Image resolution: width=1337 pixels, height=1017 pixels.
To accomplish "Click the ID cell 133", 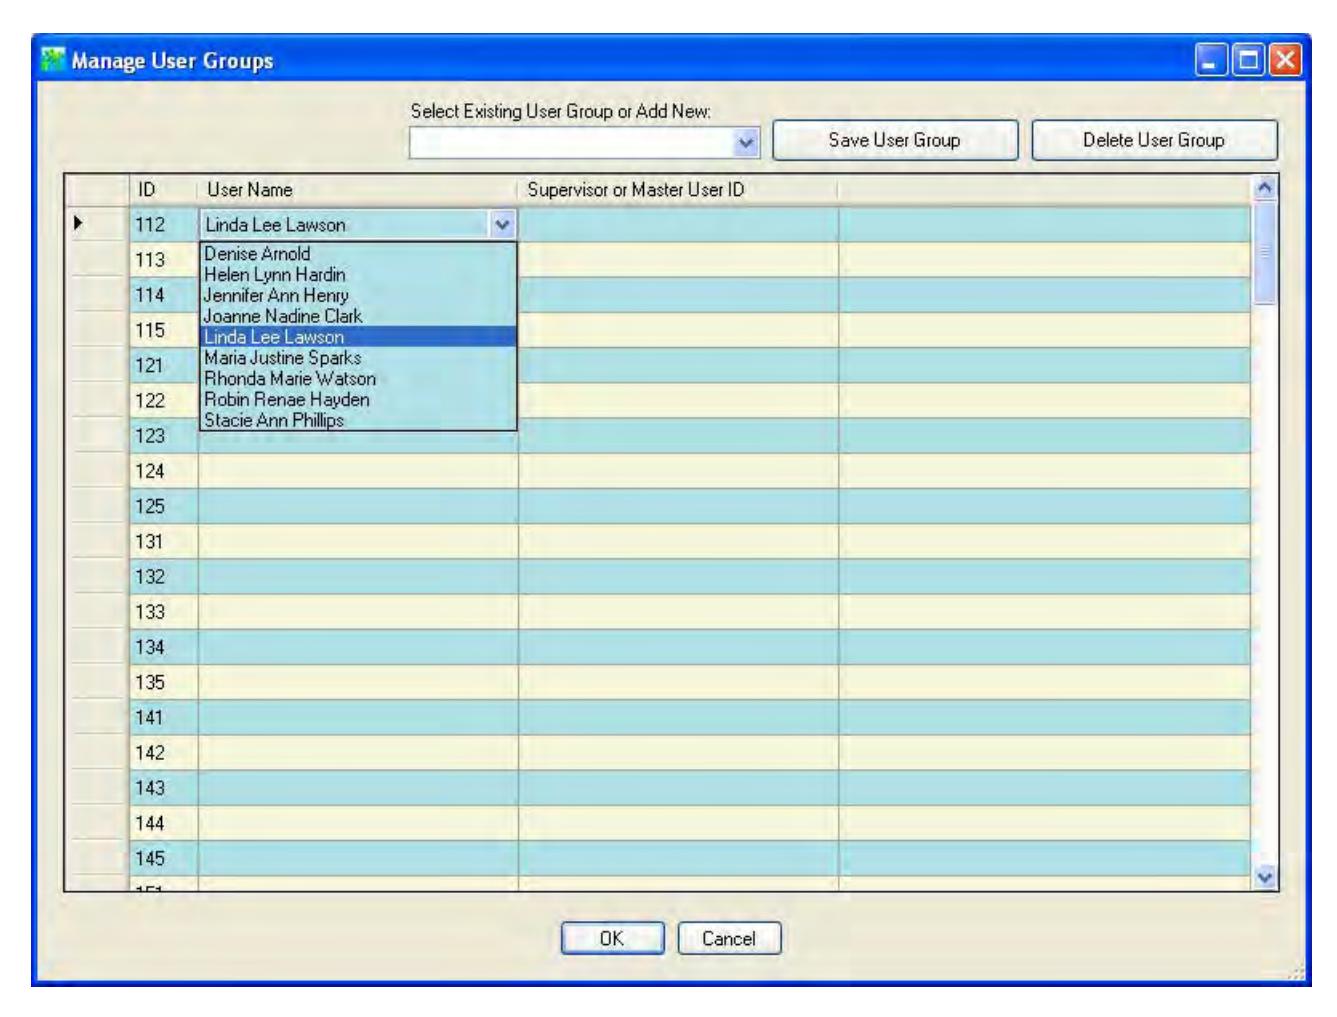I will tap(164, 612).
